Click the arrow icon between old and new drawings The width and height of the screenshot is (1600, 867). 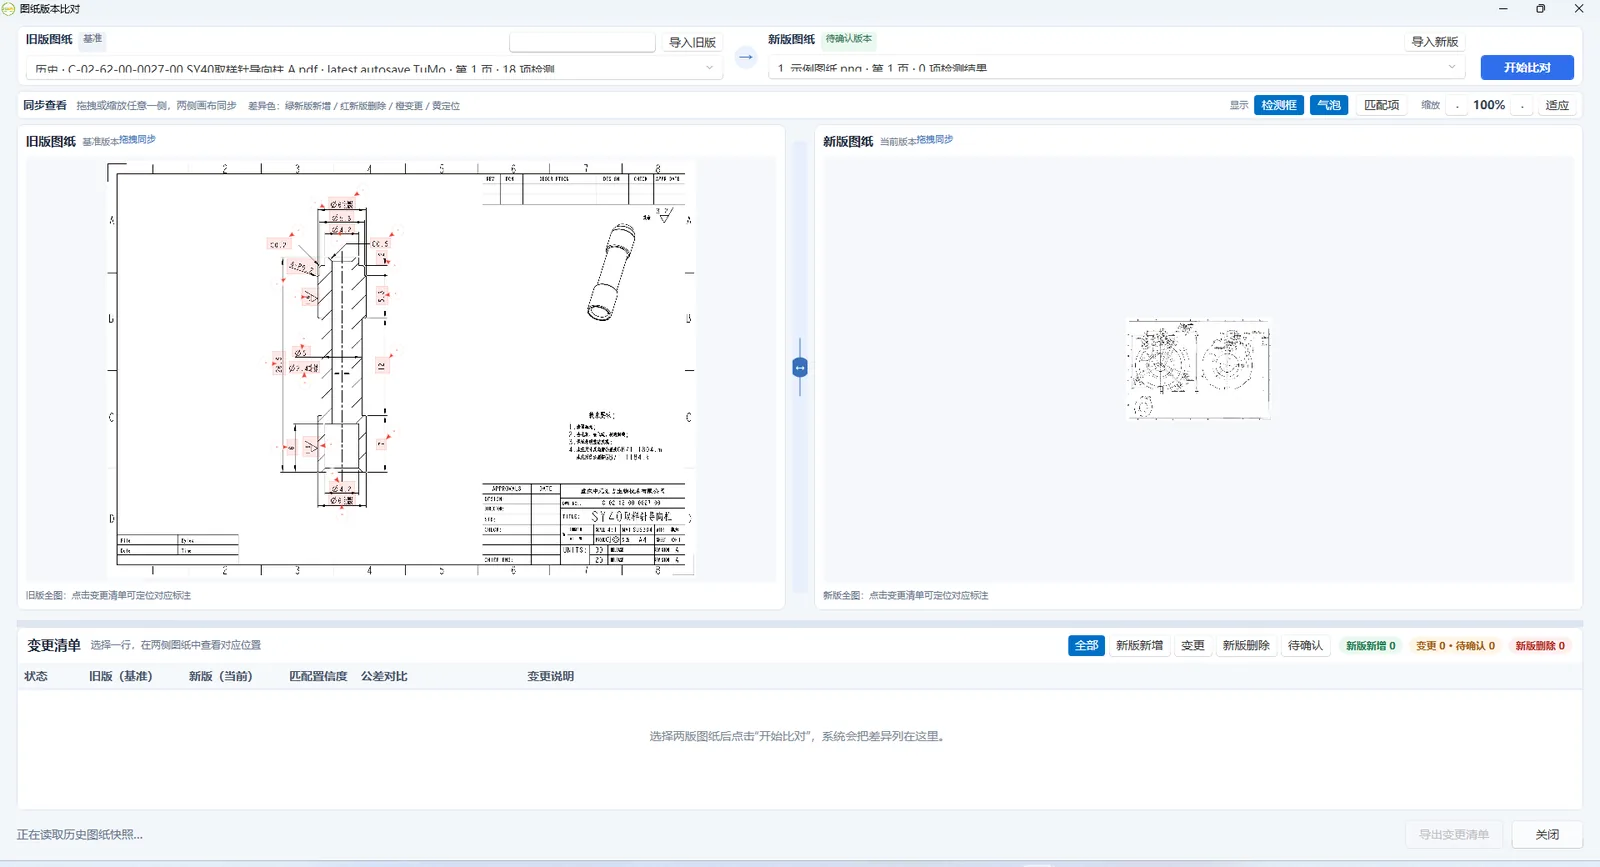[x=746, y=57]
